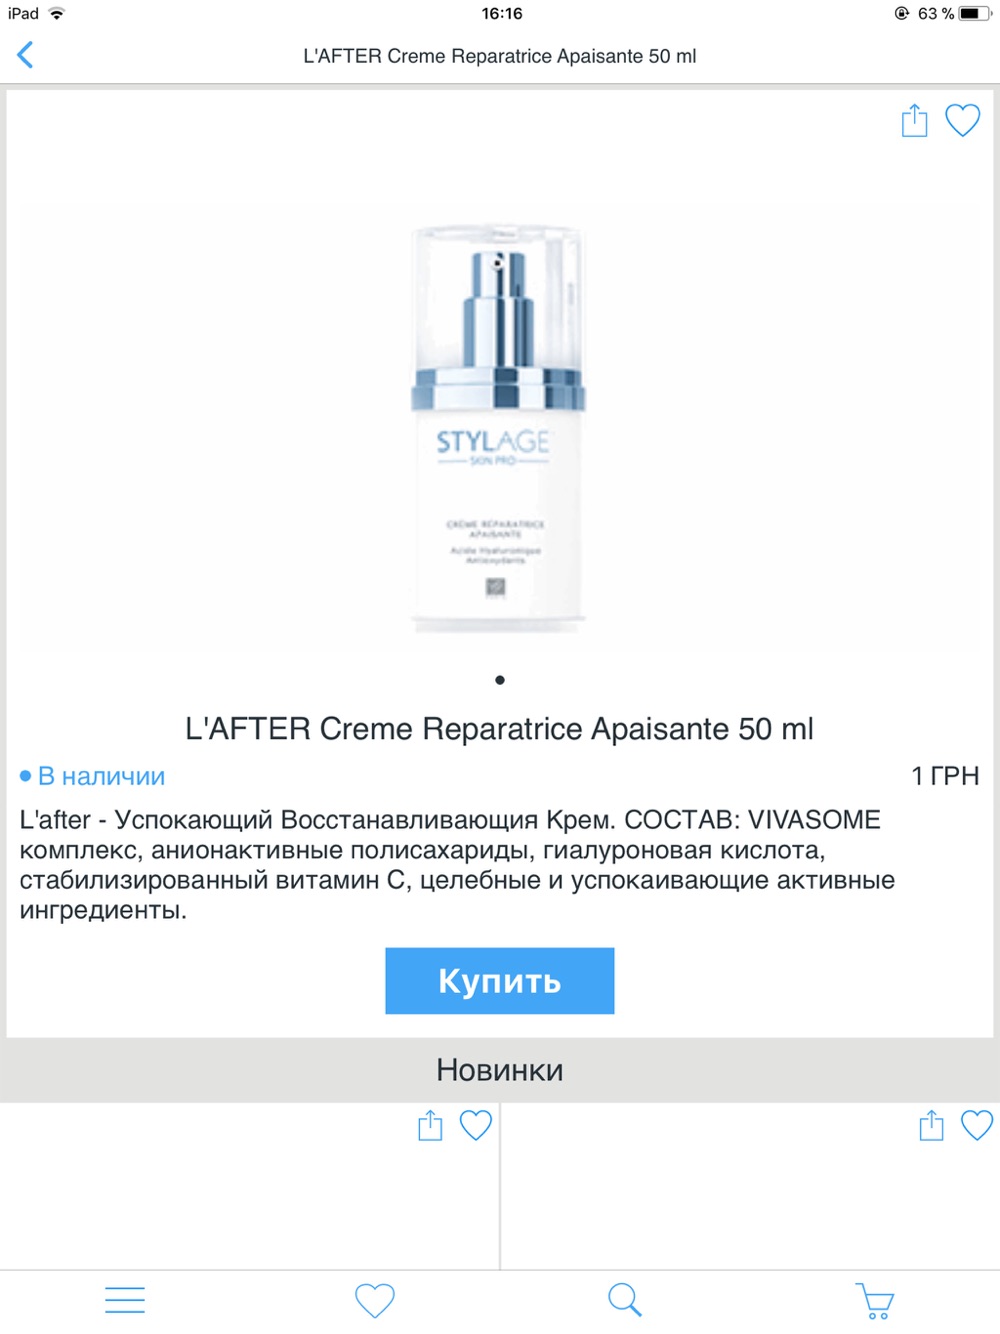
Task: Open search with magnifier icon
Action: click(x=625, y=1300)
